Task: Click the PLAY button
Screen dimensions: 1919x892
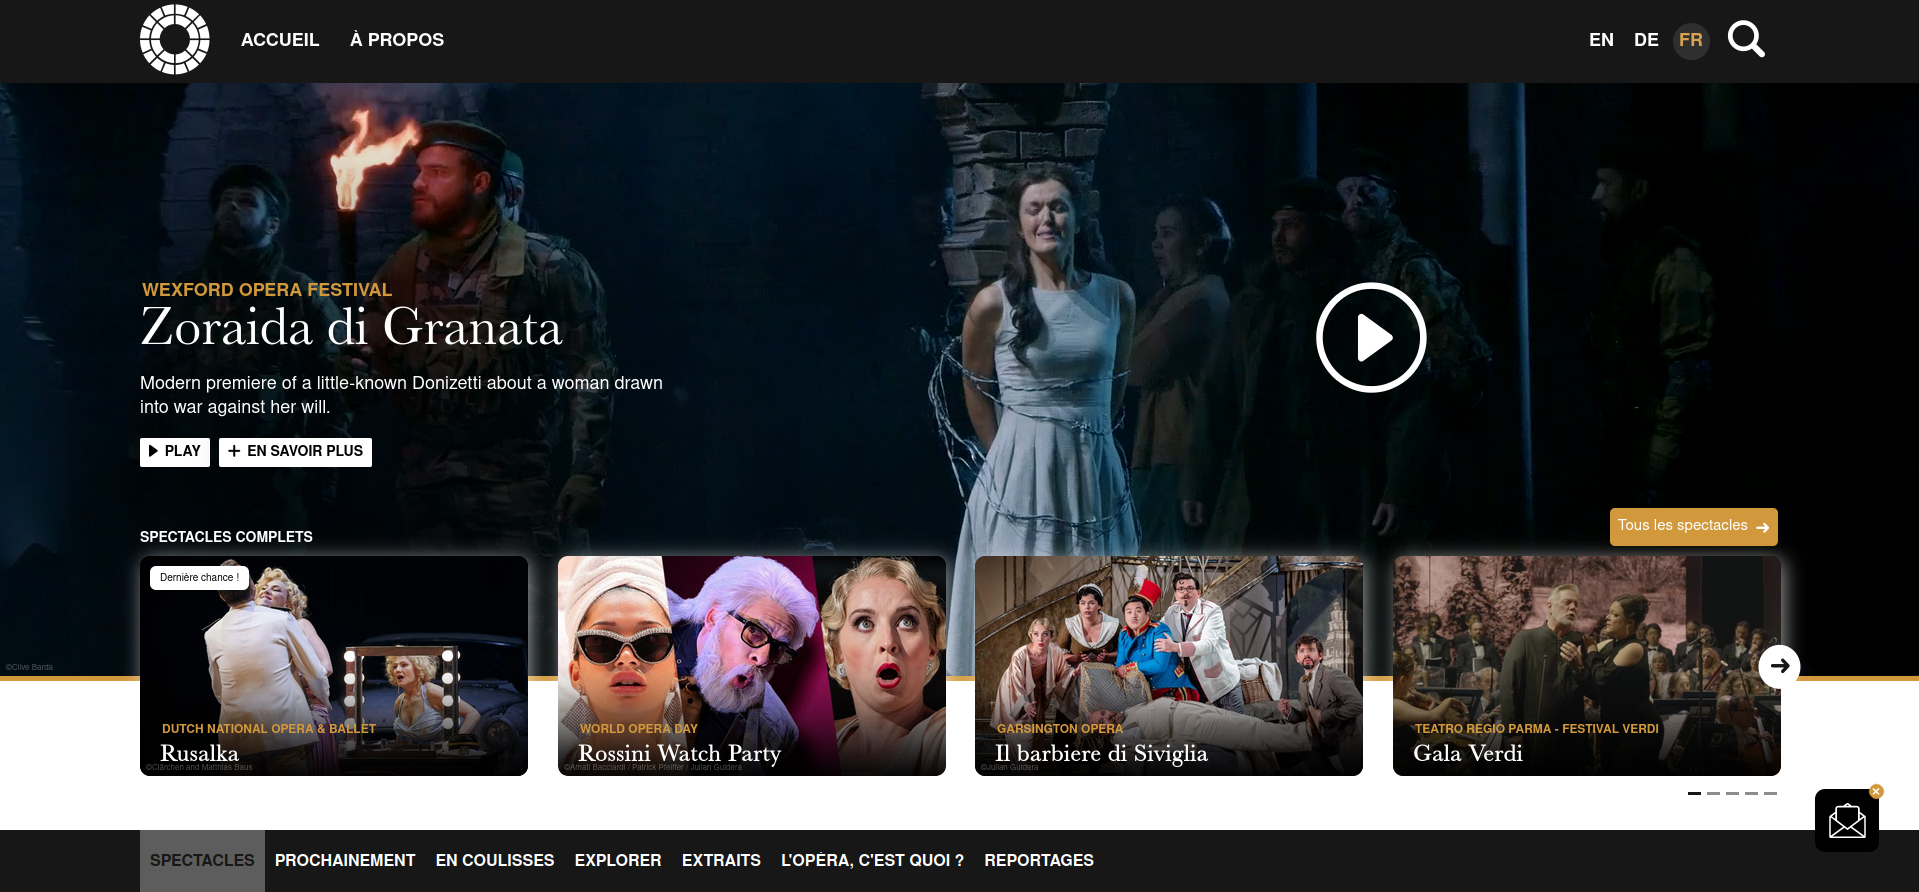Action: 175,452
